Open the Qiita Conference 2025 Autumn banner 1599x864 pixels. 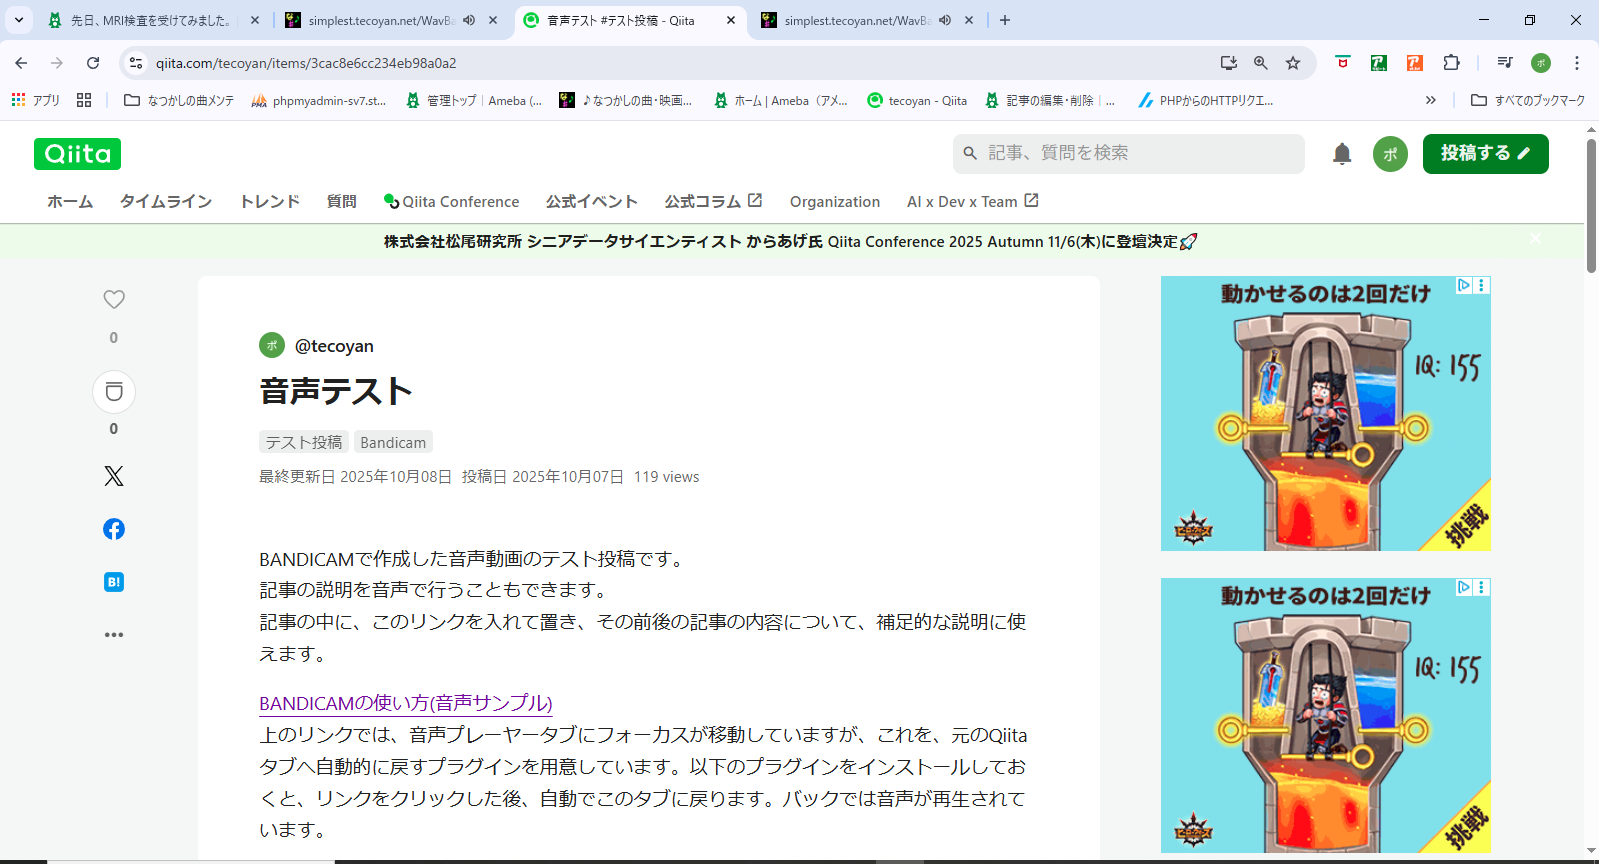pos(791,242)
